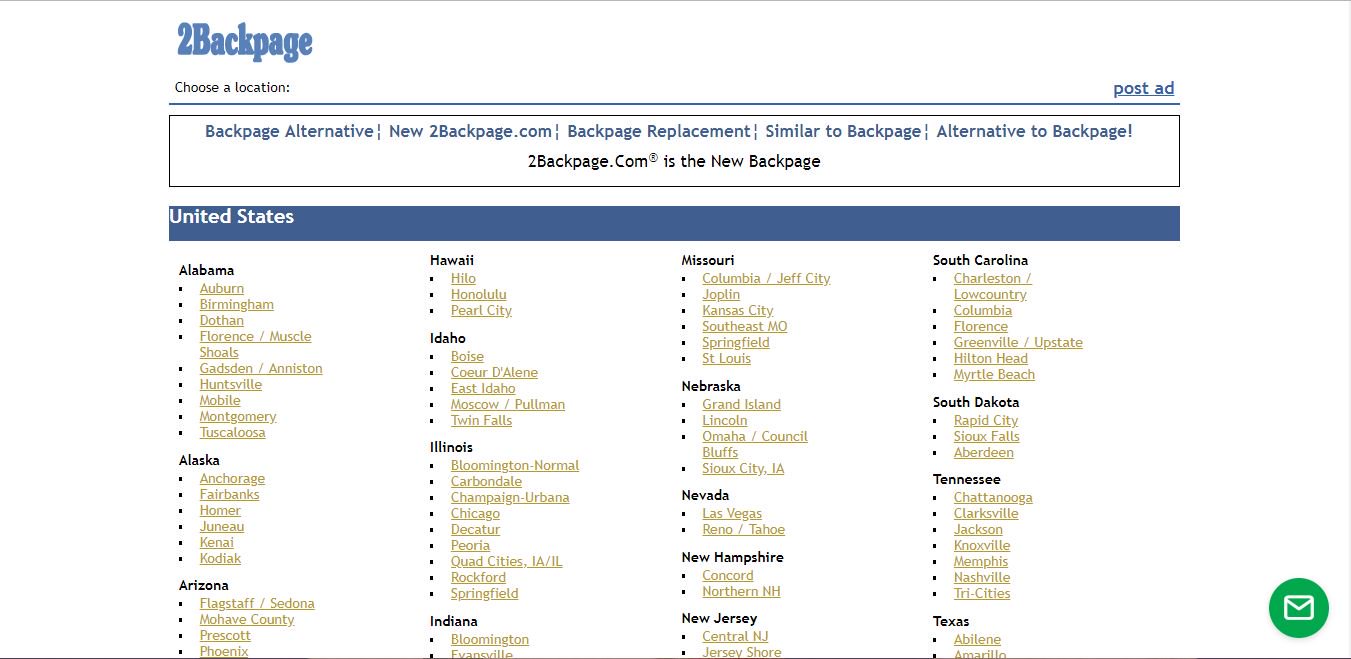
Task: Select Huntsville location
Action: click(x=231, y=384)
